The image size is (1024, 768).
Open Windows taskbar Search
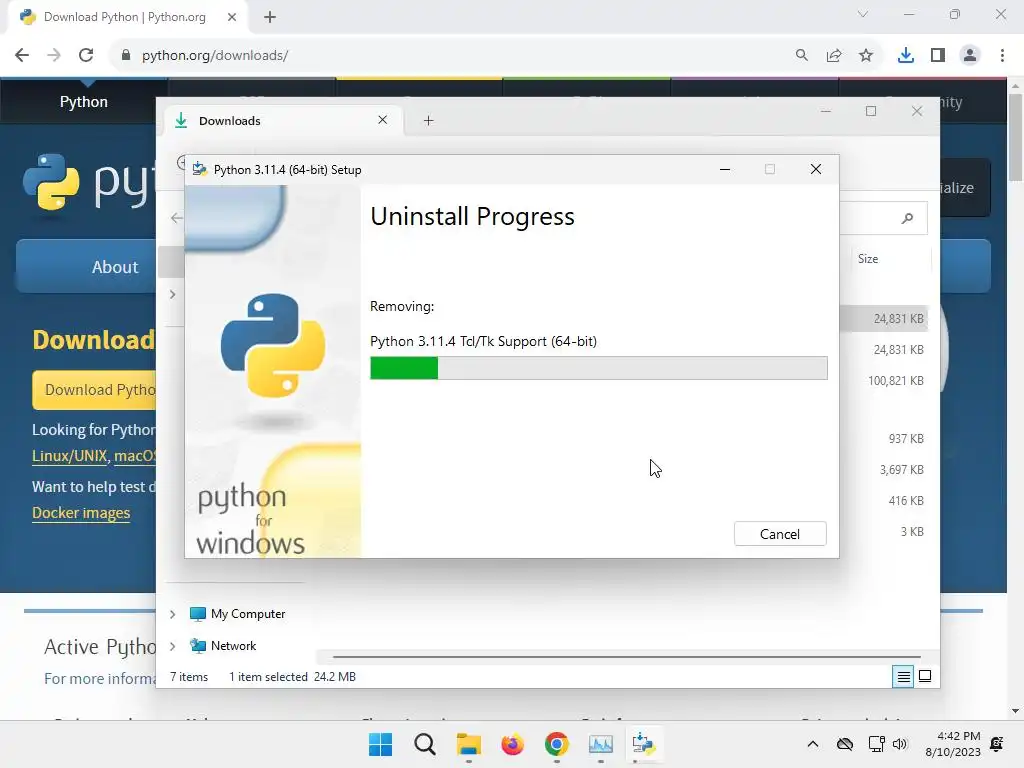pos(424,744)
